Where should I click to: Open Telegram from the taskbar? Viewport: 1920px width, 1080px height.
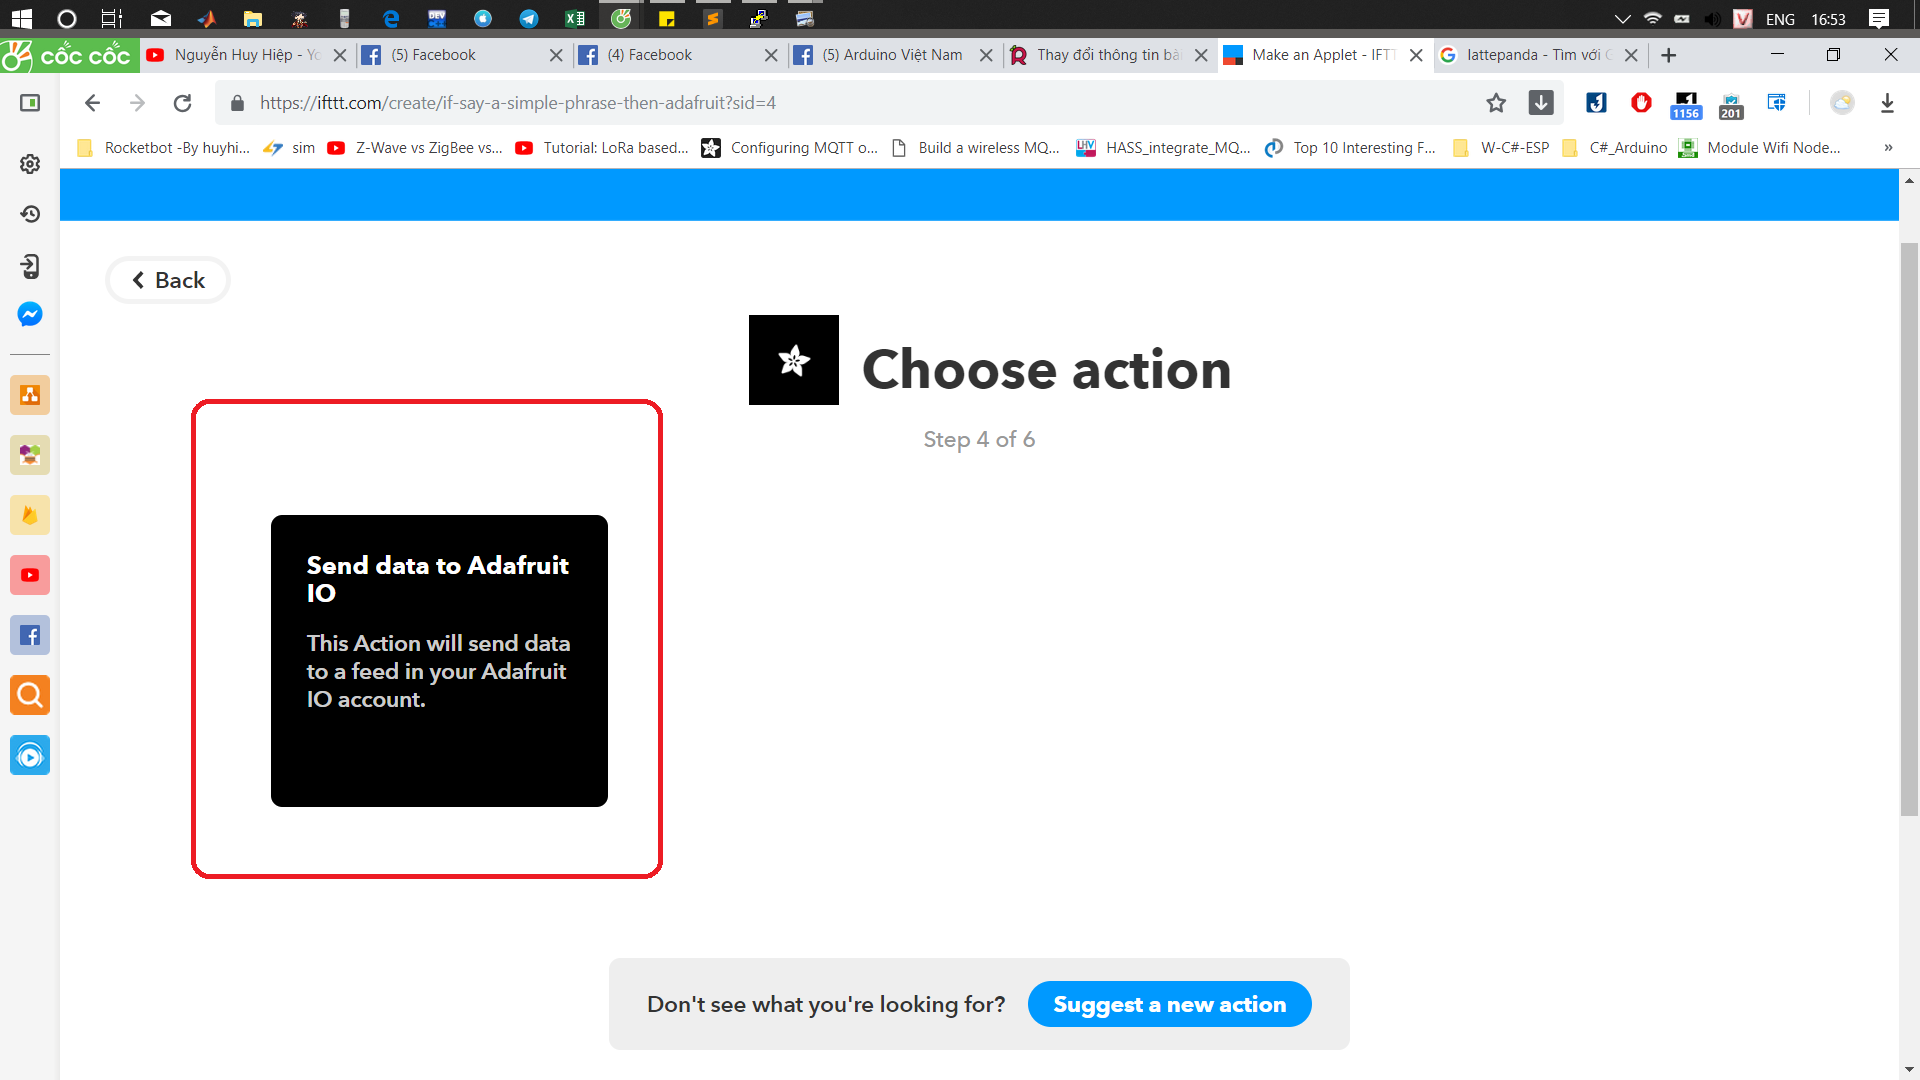point(529,18)
